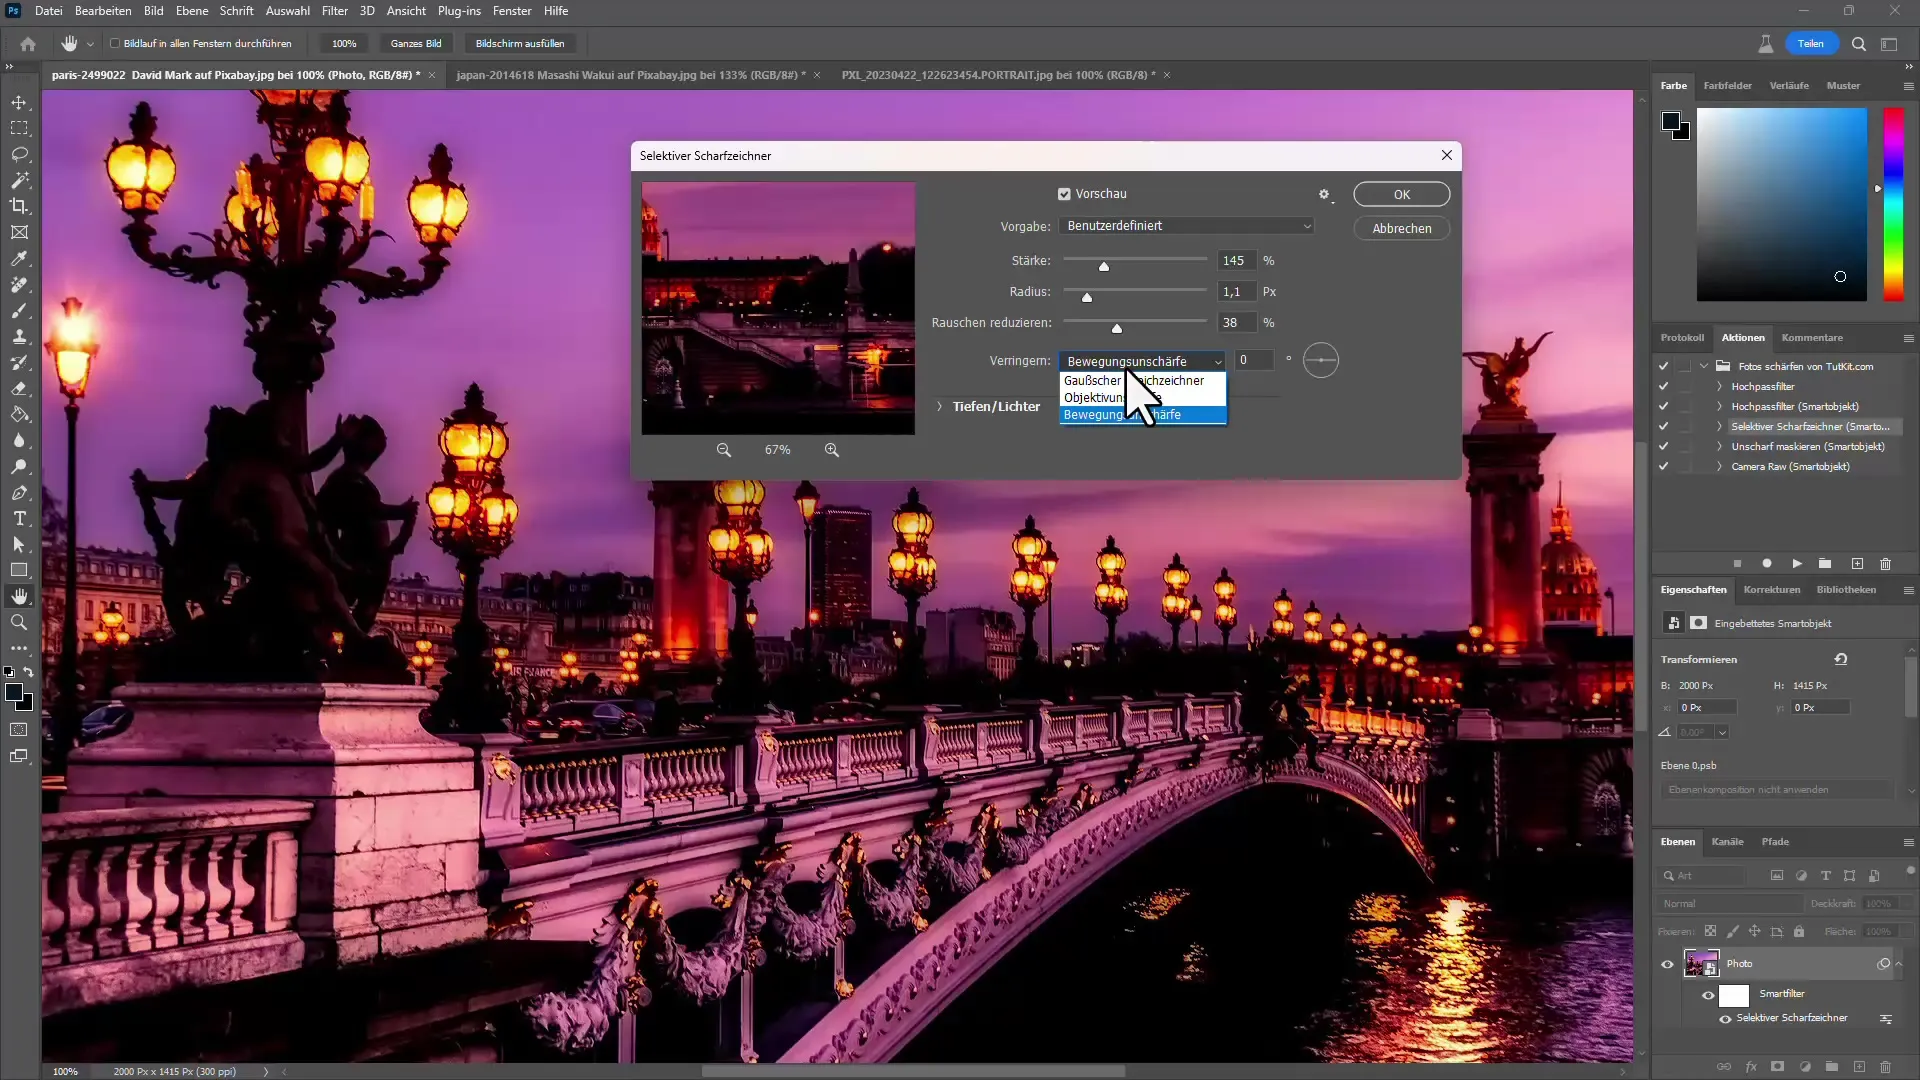Start recording an action
The height and width of the screenshot is (1080, 1920).
click(1767, 564)
